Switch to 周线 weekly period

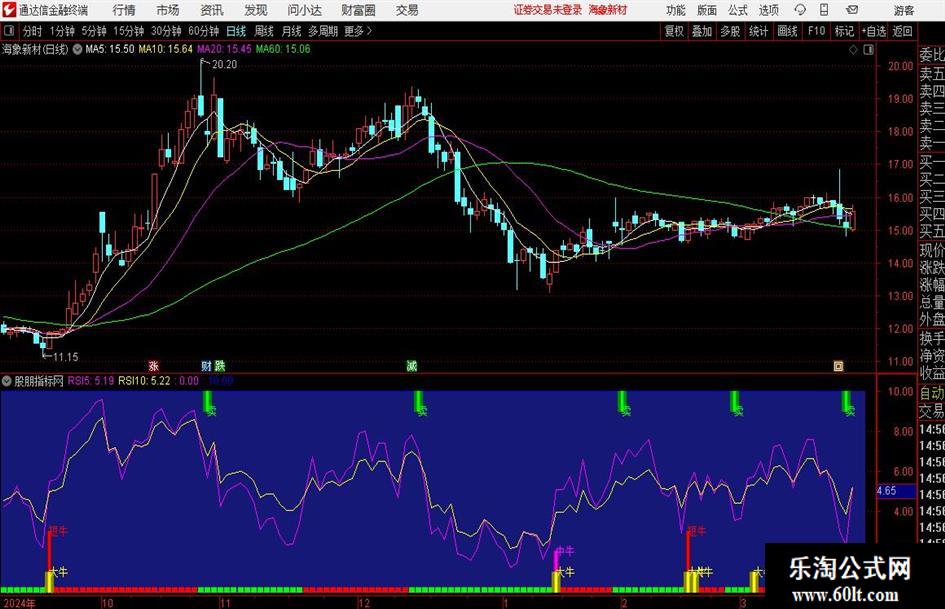click(264, 31)
